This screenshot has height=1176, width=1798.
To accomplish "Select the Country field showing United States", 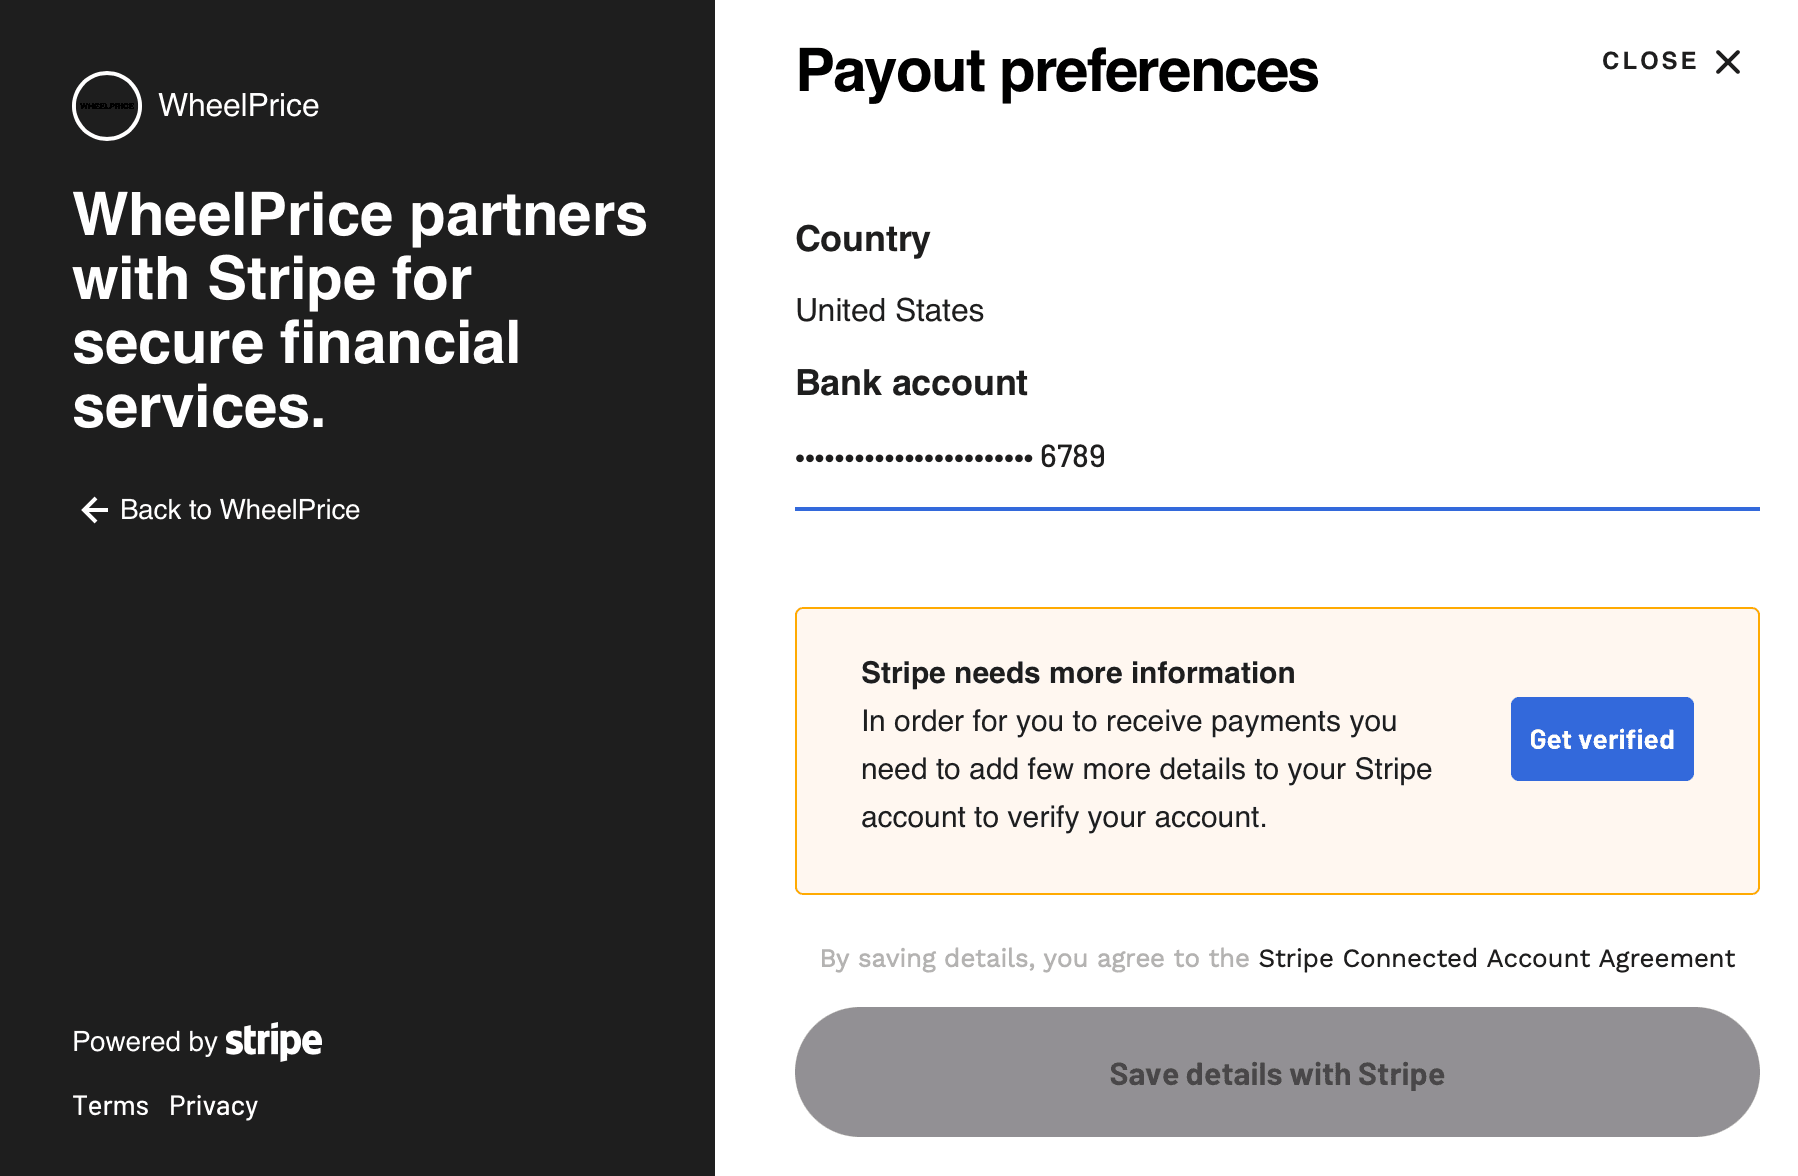I will 889,310.
